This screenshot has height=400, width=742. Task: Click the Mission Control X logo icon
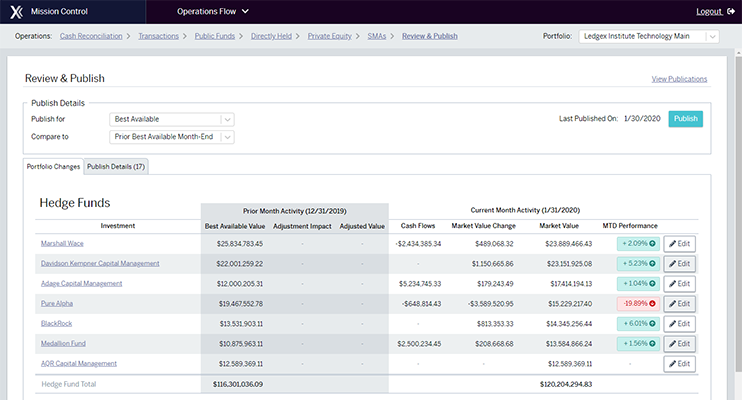click(x=17, y=12)
